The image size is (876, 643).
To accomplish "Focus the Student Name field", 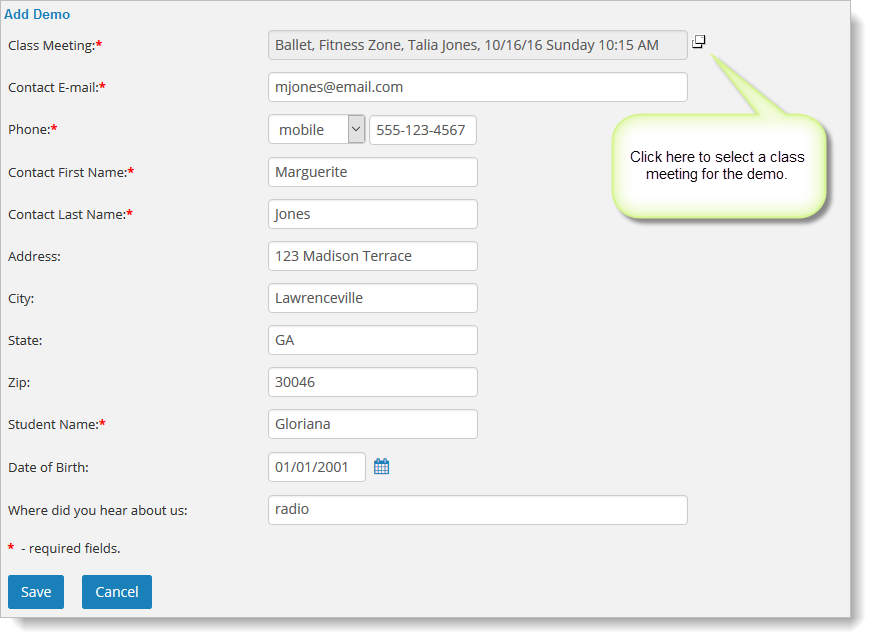I will coord(372,424).
